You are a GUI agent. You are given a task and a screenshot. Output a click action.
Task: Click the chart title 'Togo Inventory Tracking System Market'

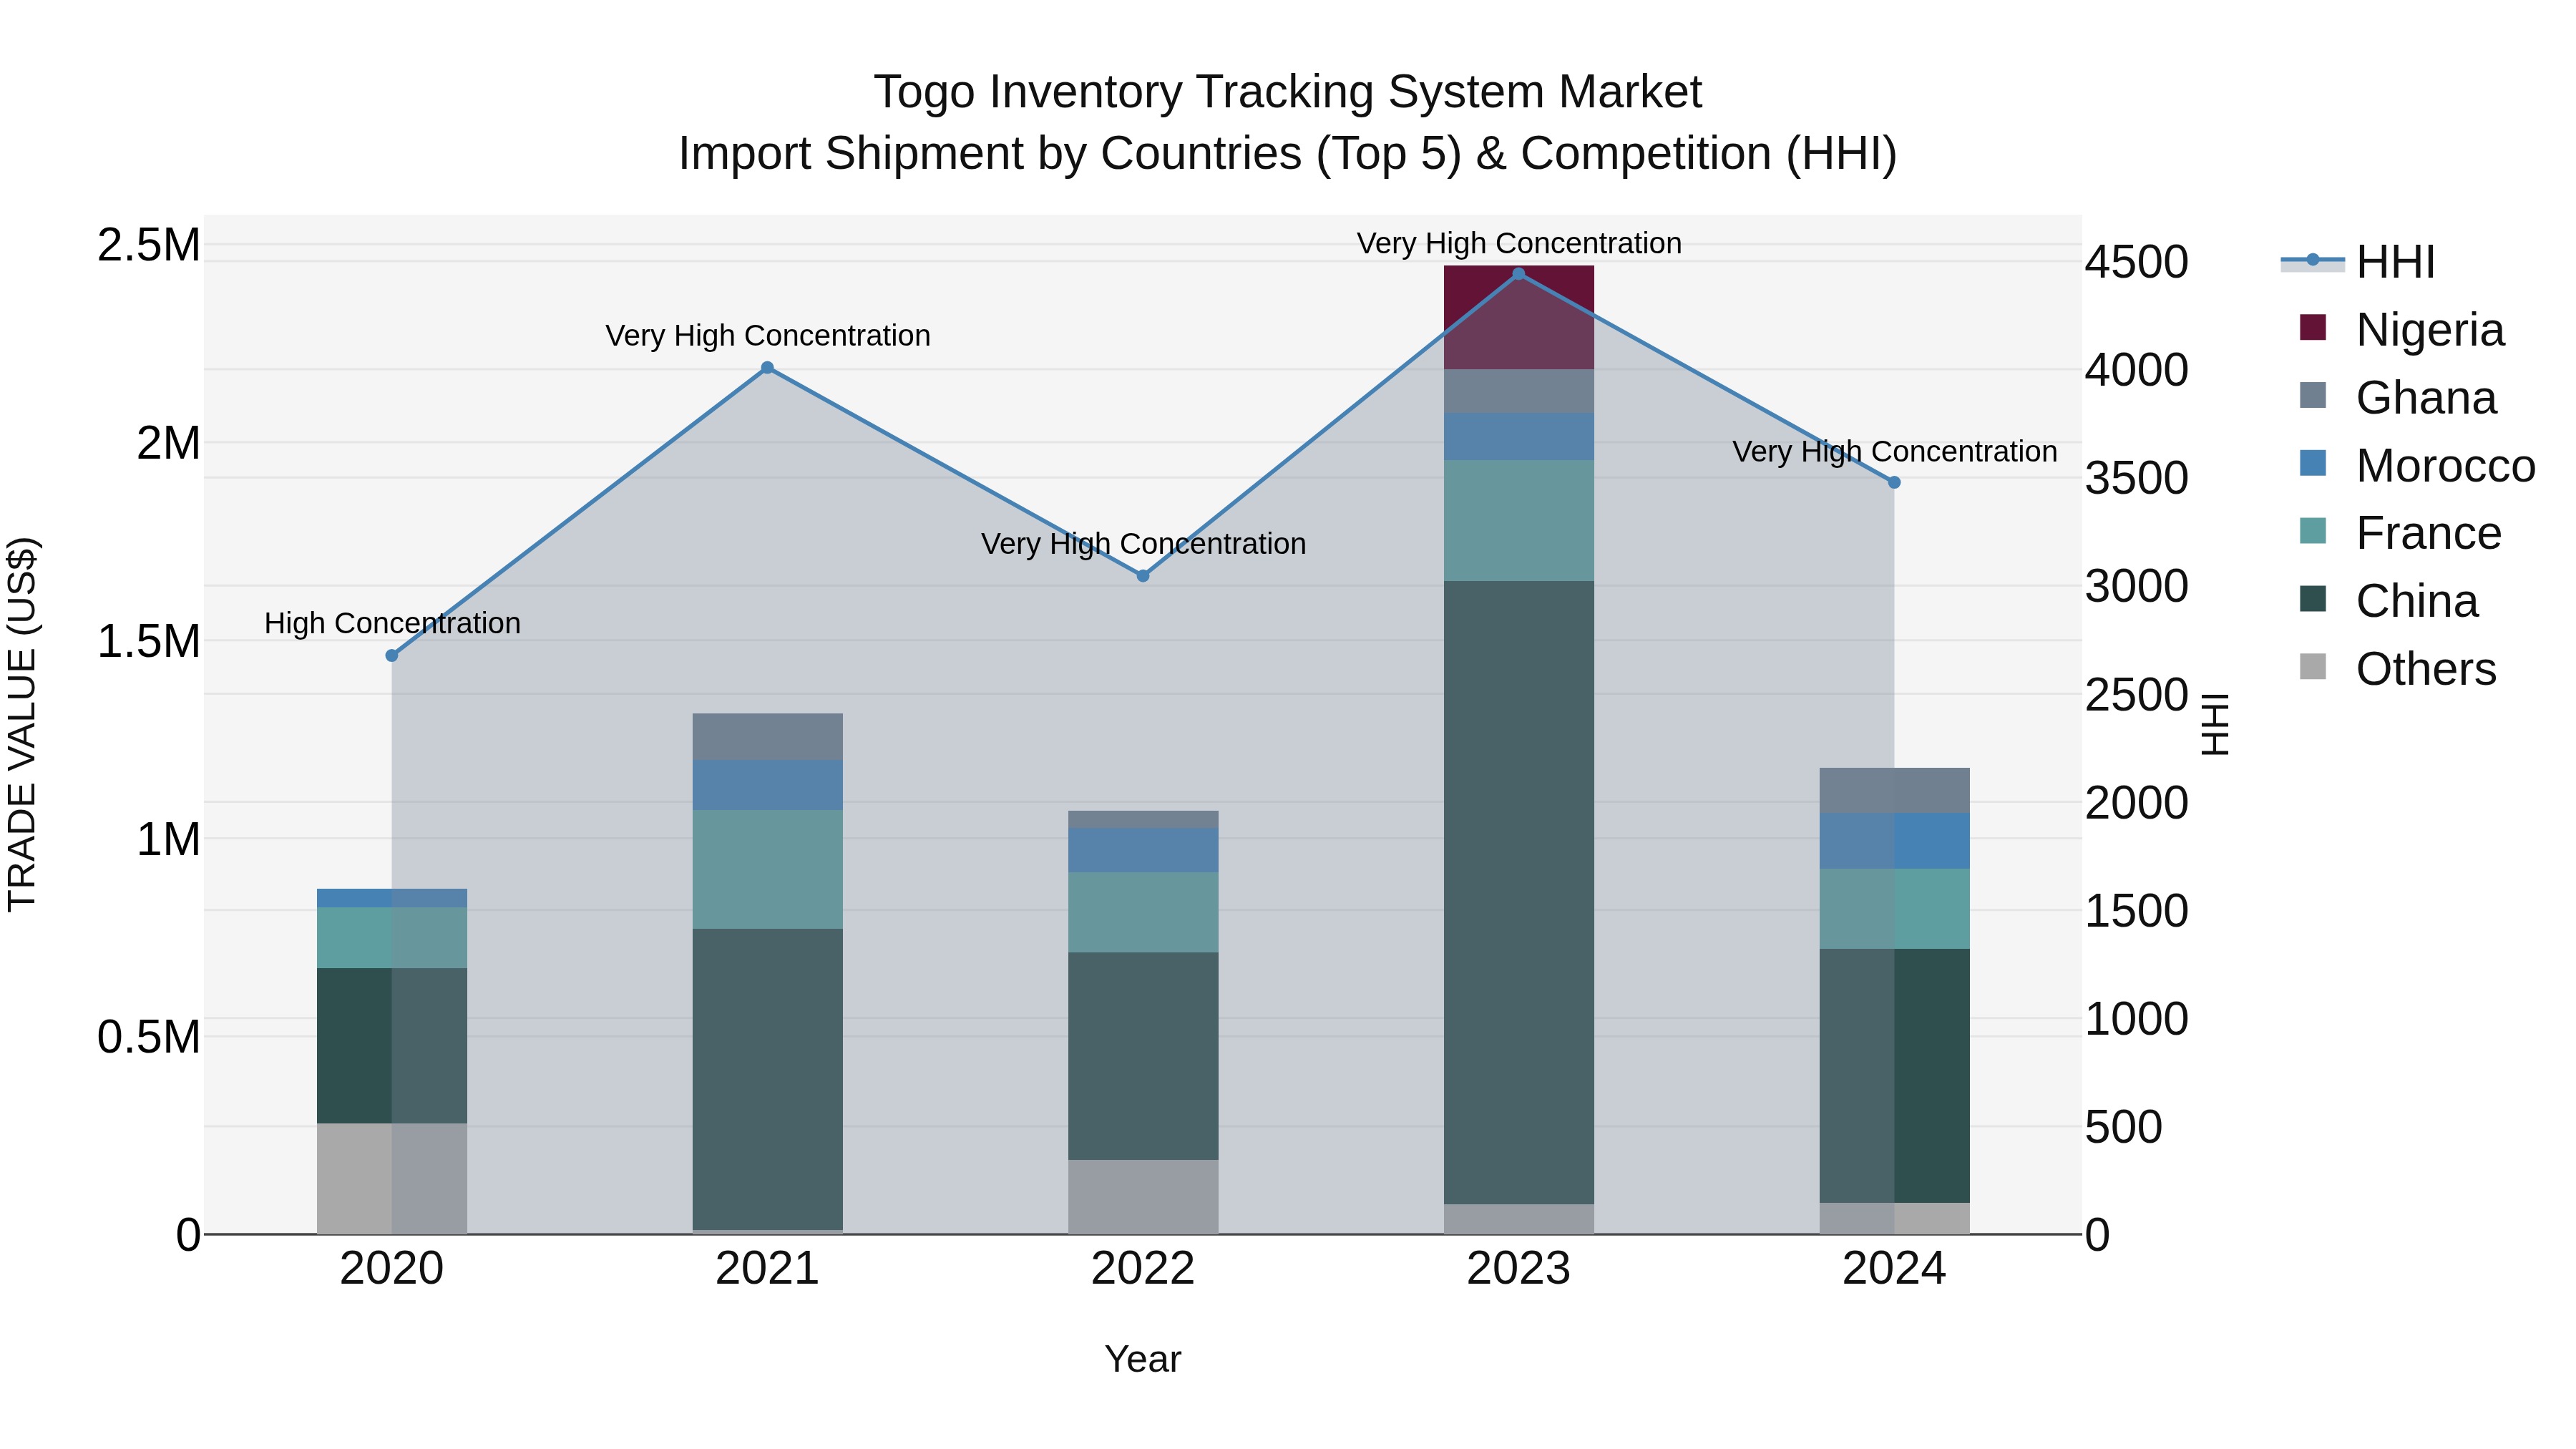[1288, 92]
